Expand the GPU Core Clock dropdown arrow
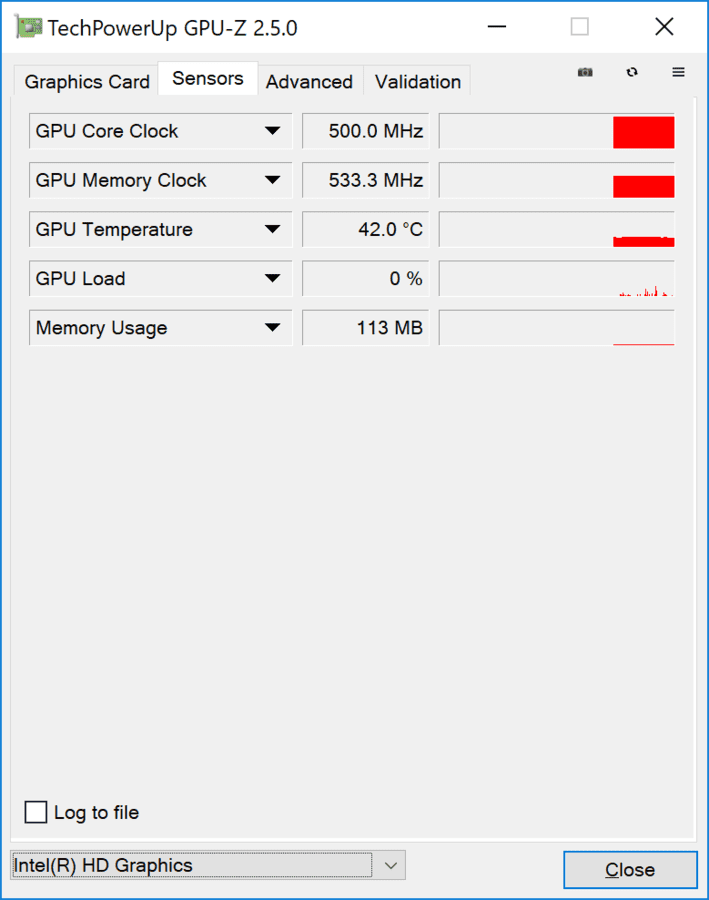The height and width of the screenshot is (900, 709). (273, 131)
